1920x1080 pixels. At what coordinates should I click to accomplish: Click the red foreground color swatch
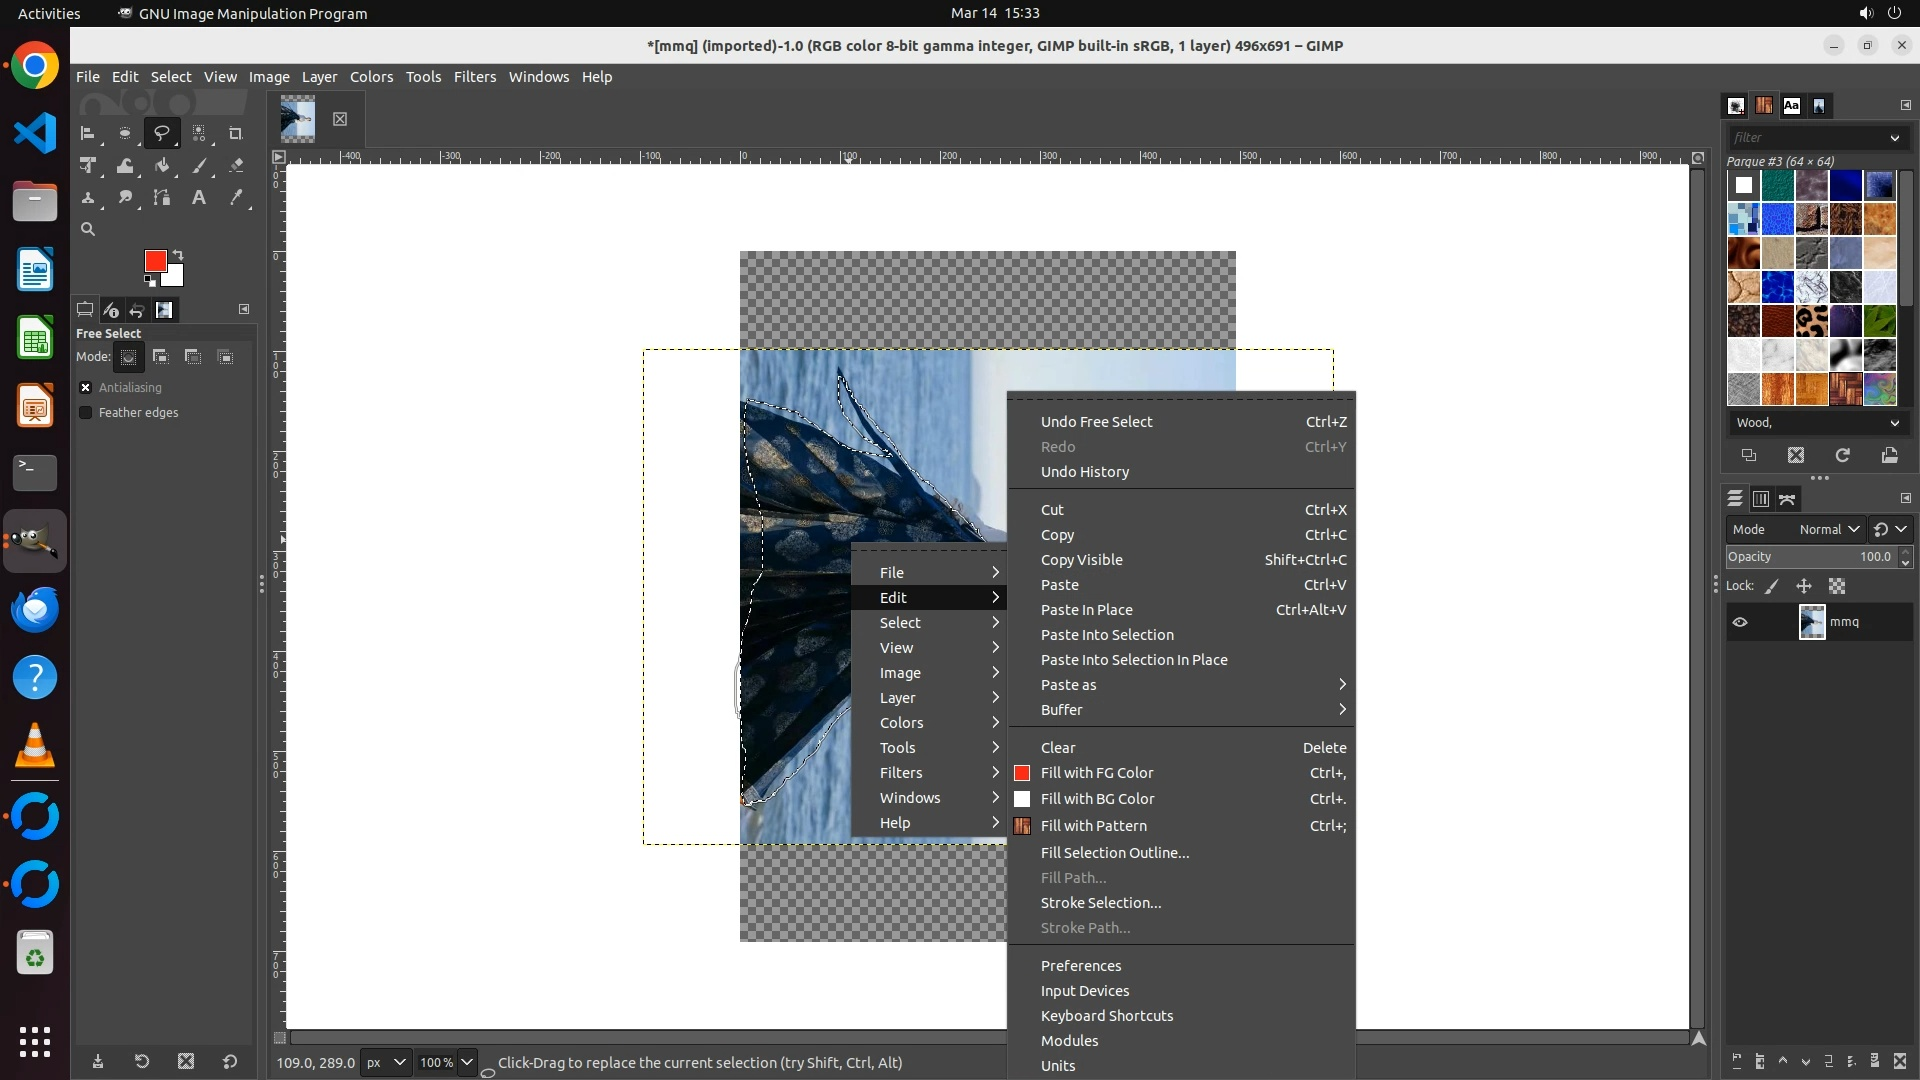pos(154,260)
